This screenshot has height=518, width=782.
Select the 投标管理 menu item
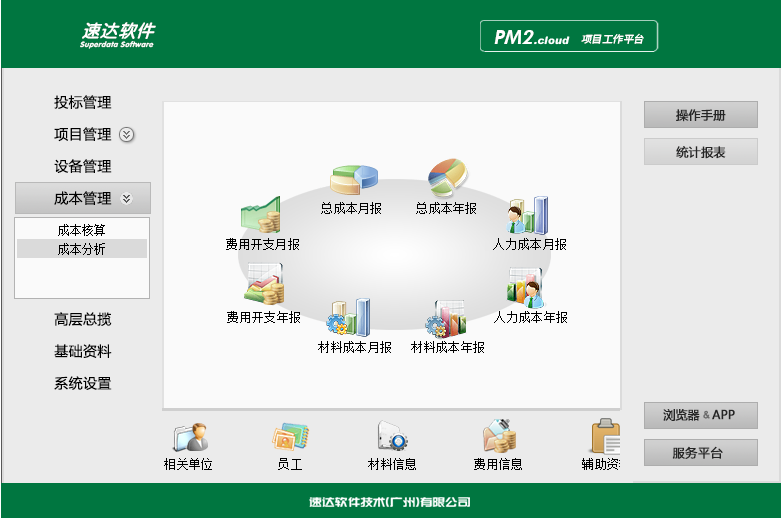point(83,103)
